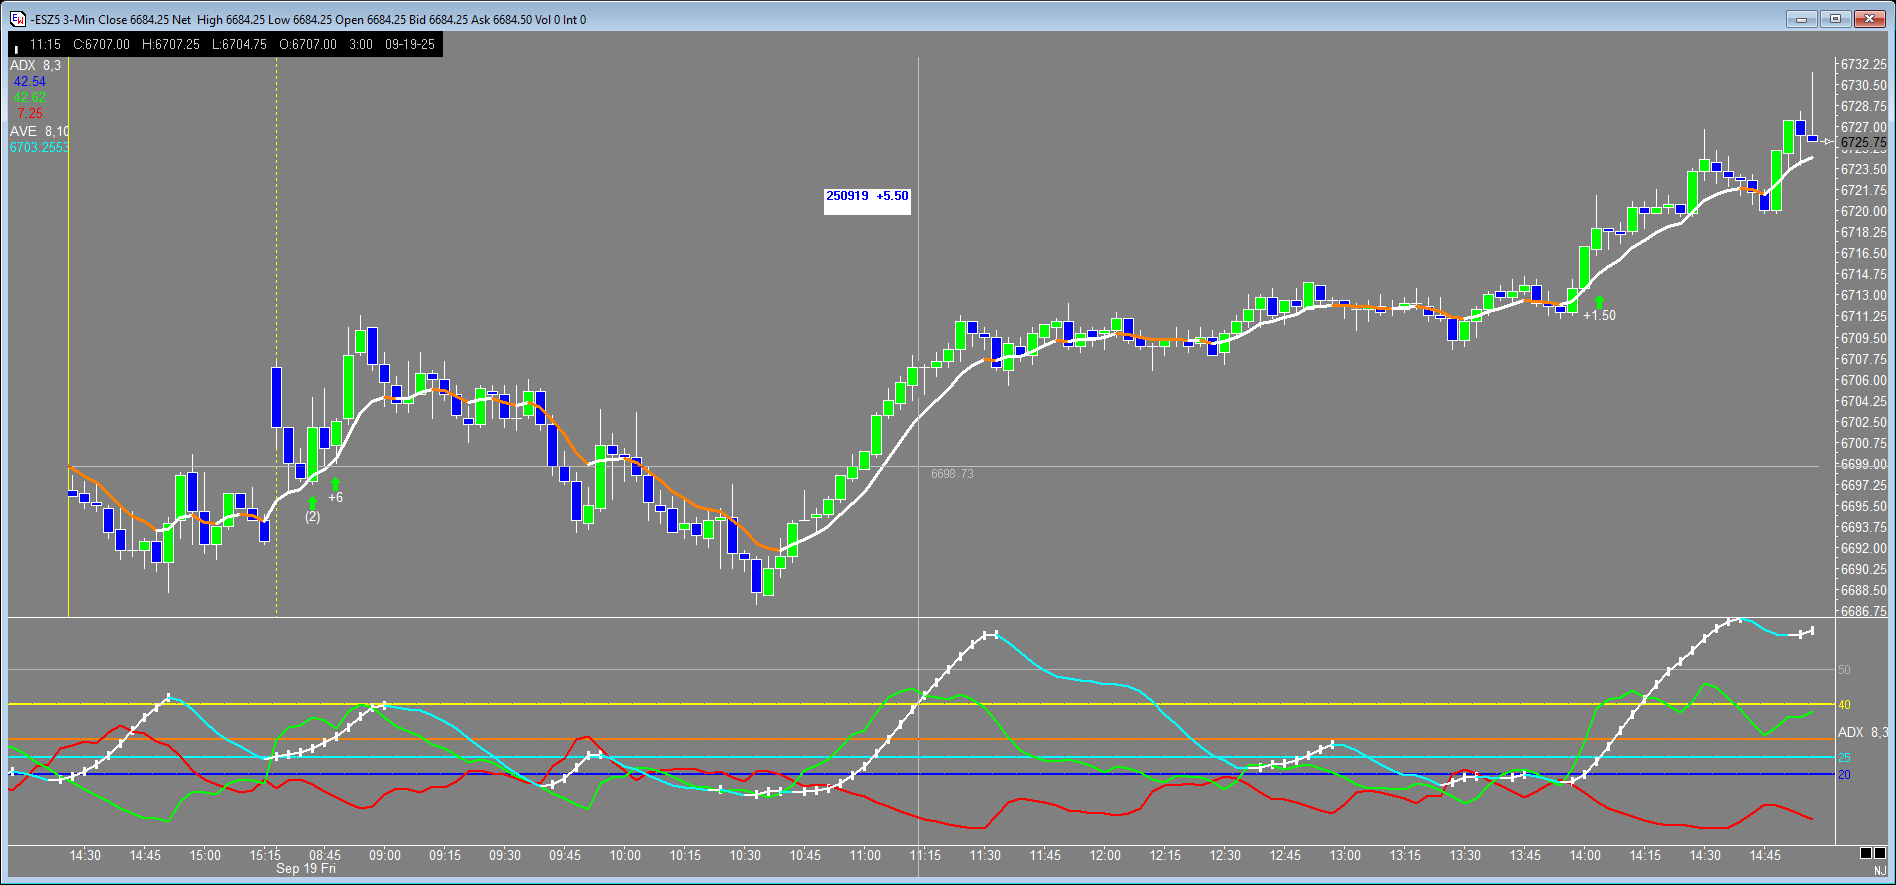Click the Ensign EW icon in title bar

click(x=17, y=19)
